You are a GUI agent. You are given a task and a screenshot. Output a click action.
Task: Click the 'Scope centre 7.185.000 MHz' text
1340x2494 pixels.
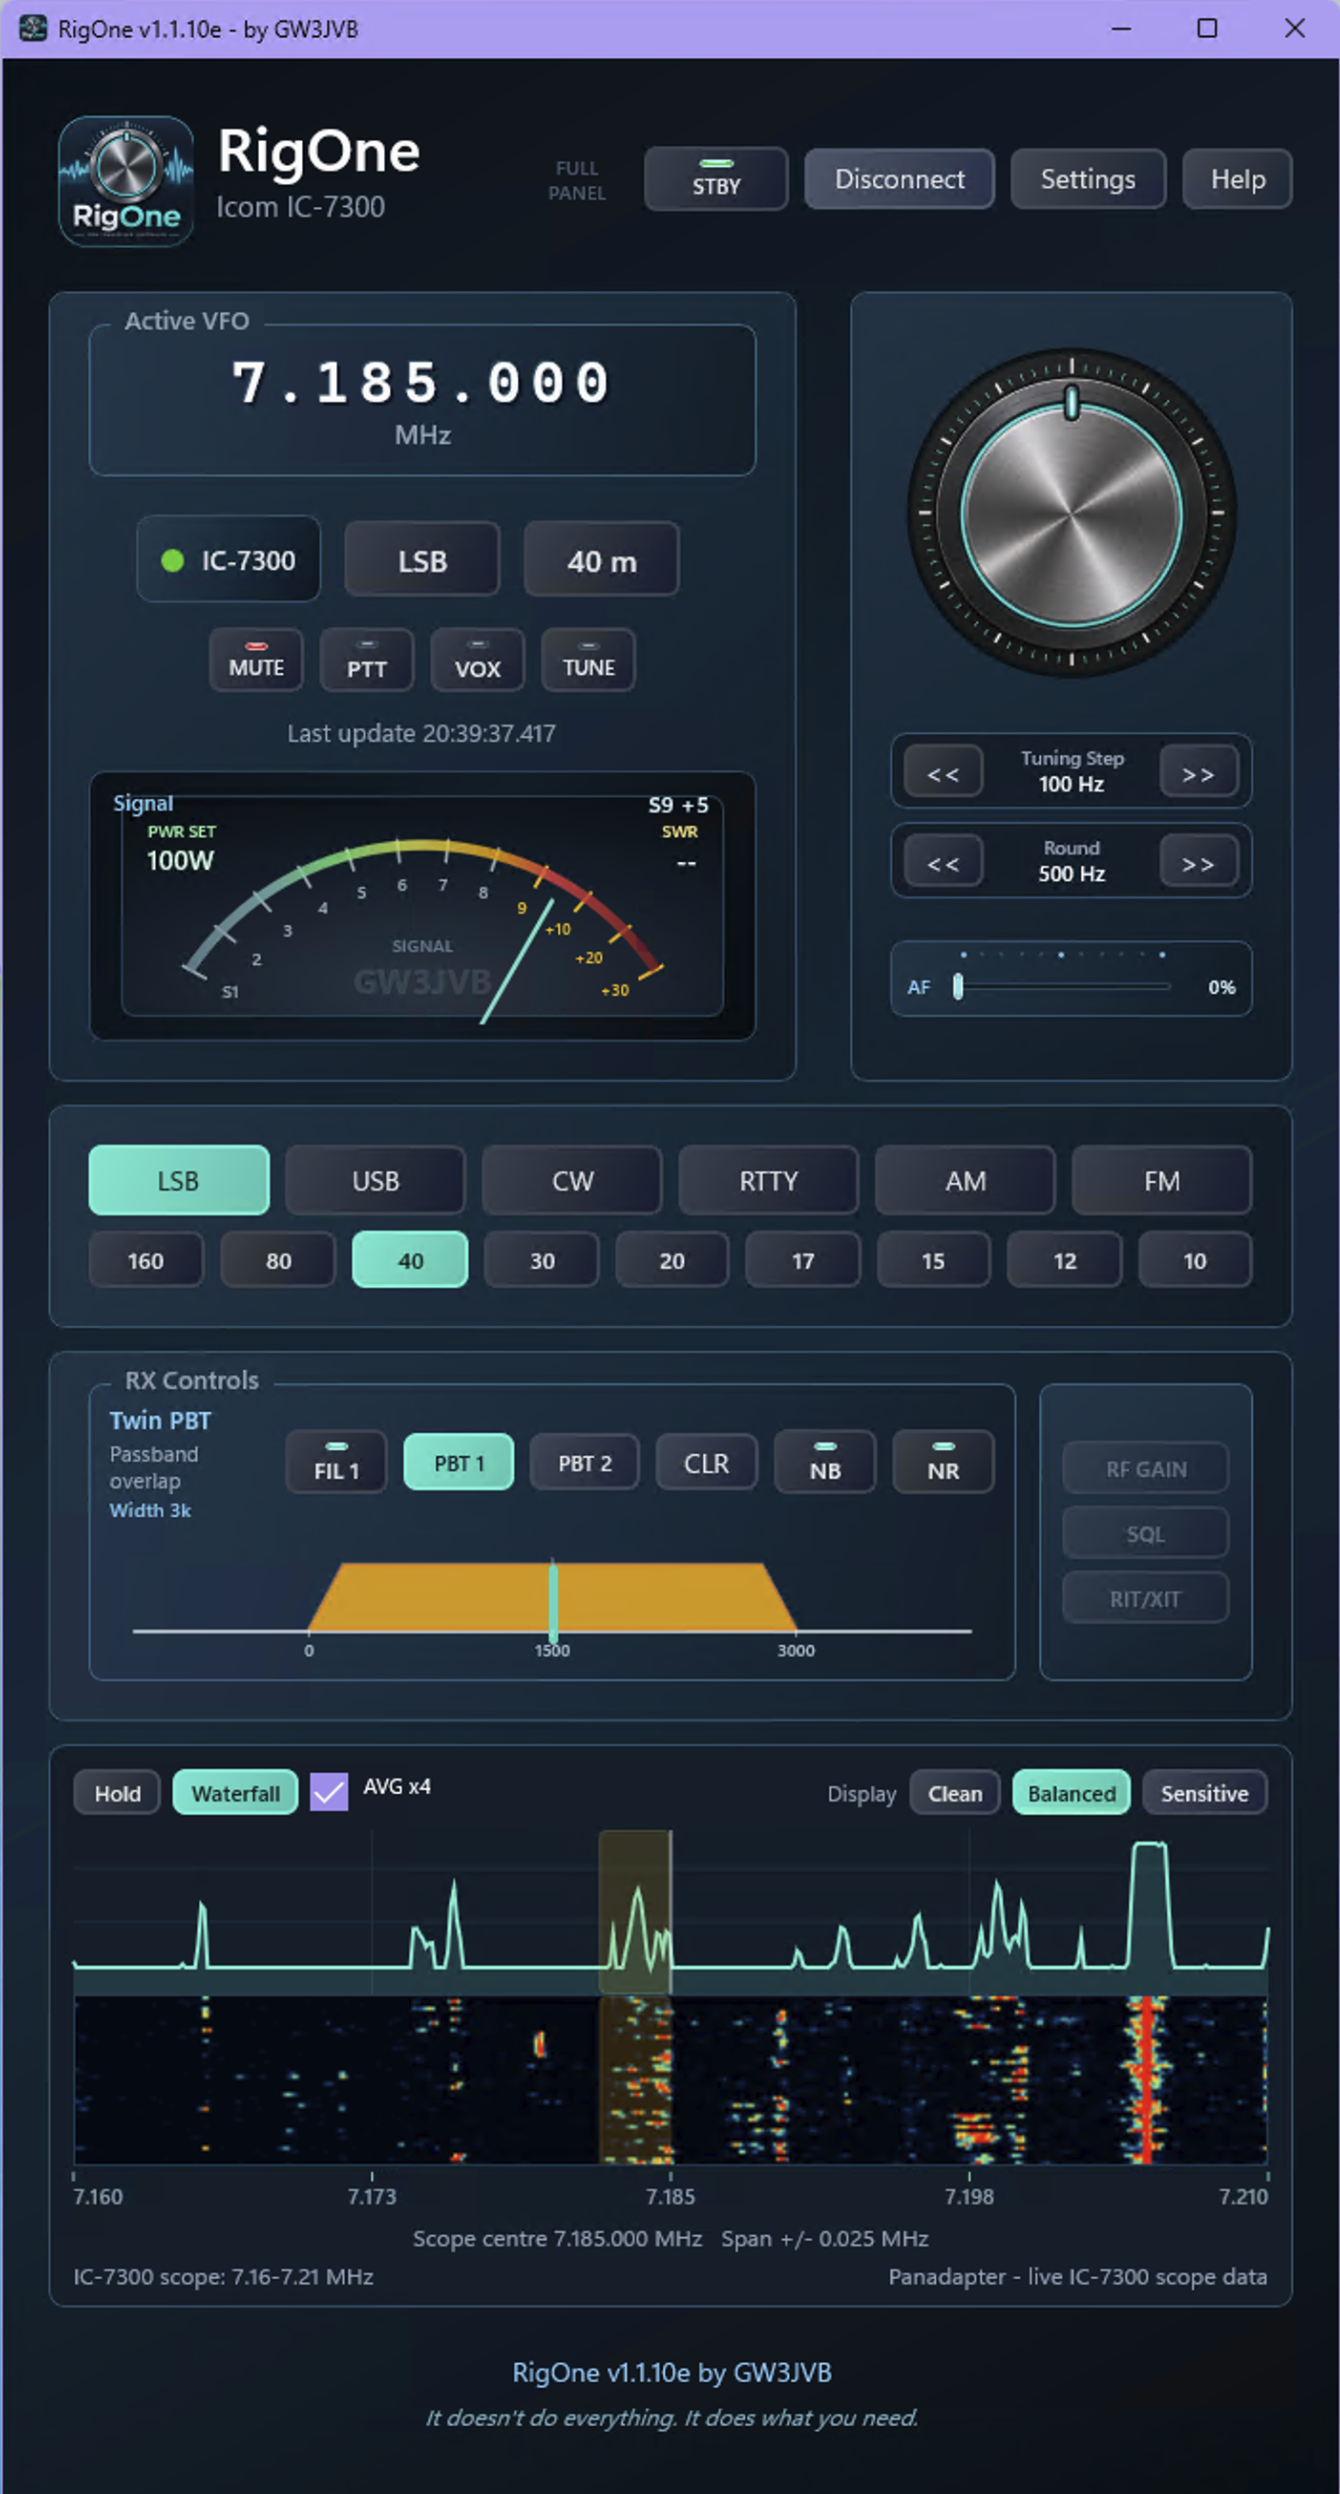click(x=557, y=2238)
